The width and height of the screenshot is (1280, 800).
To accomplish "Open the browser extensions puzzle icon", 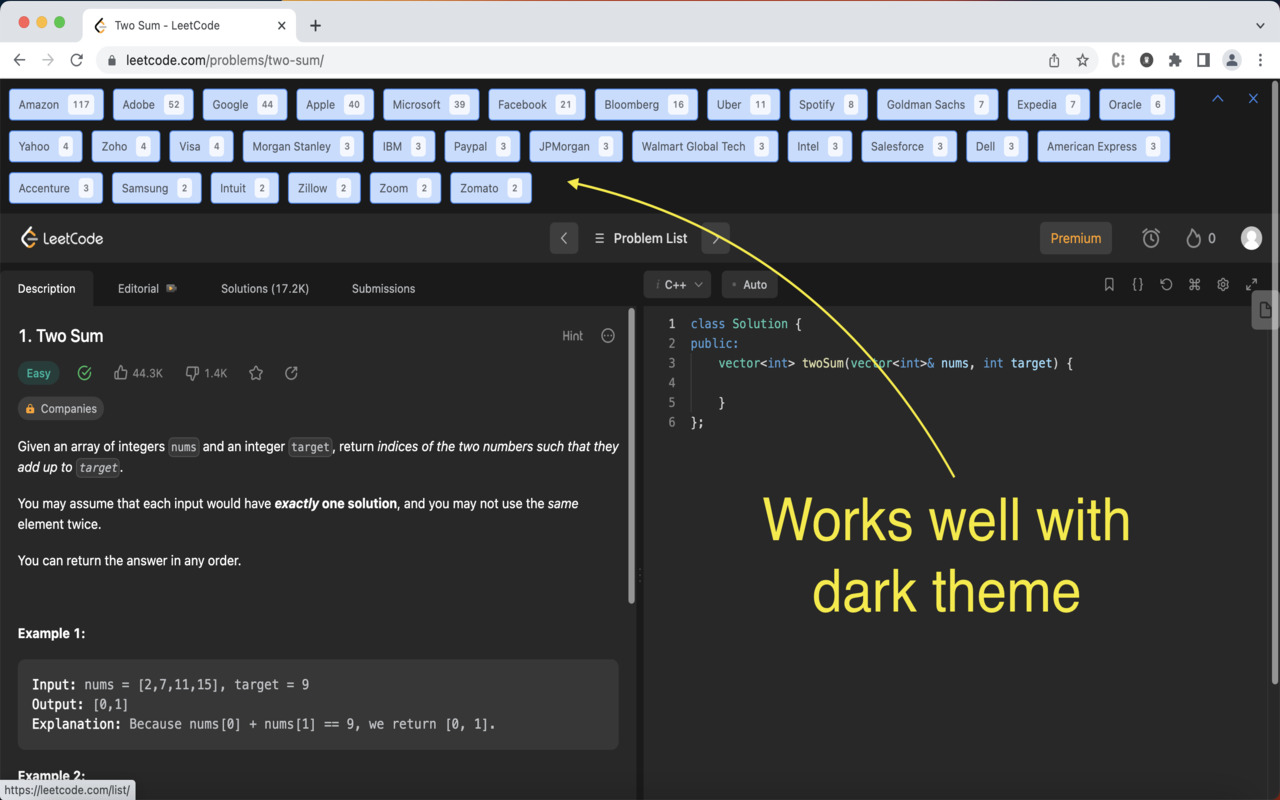I will [1175, 60].
